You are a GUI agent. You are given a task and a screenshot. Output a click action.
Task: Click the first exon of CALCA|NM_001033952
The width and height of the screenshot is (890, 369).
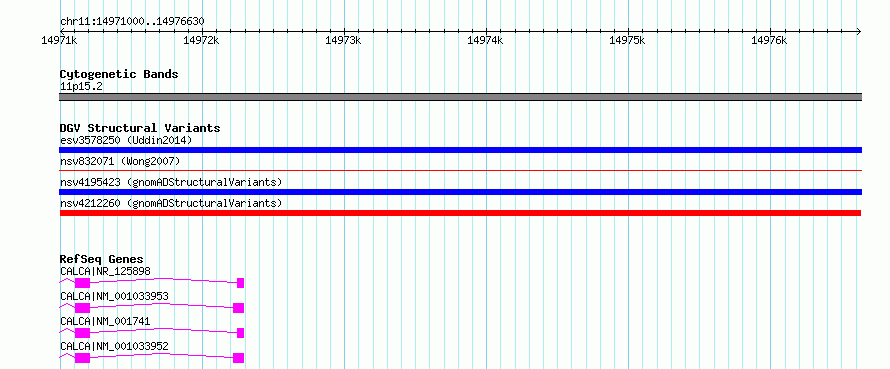click(x=82, y=358)
